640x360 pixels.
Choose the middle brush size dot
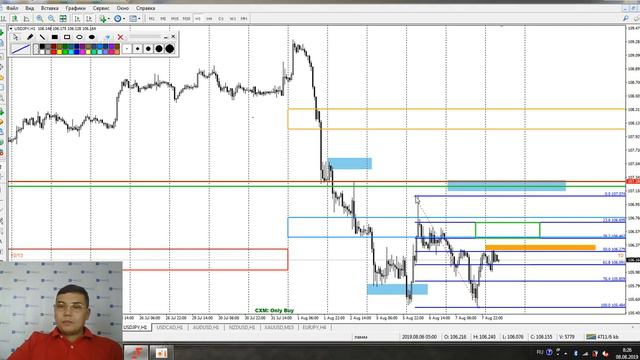(148, 49)
